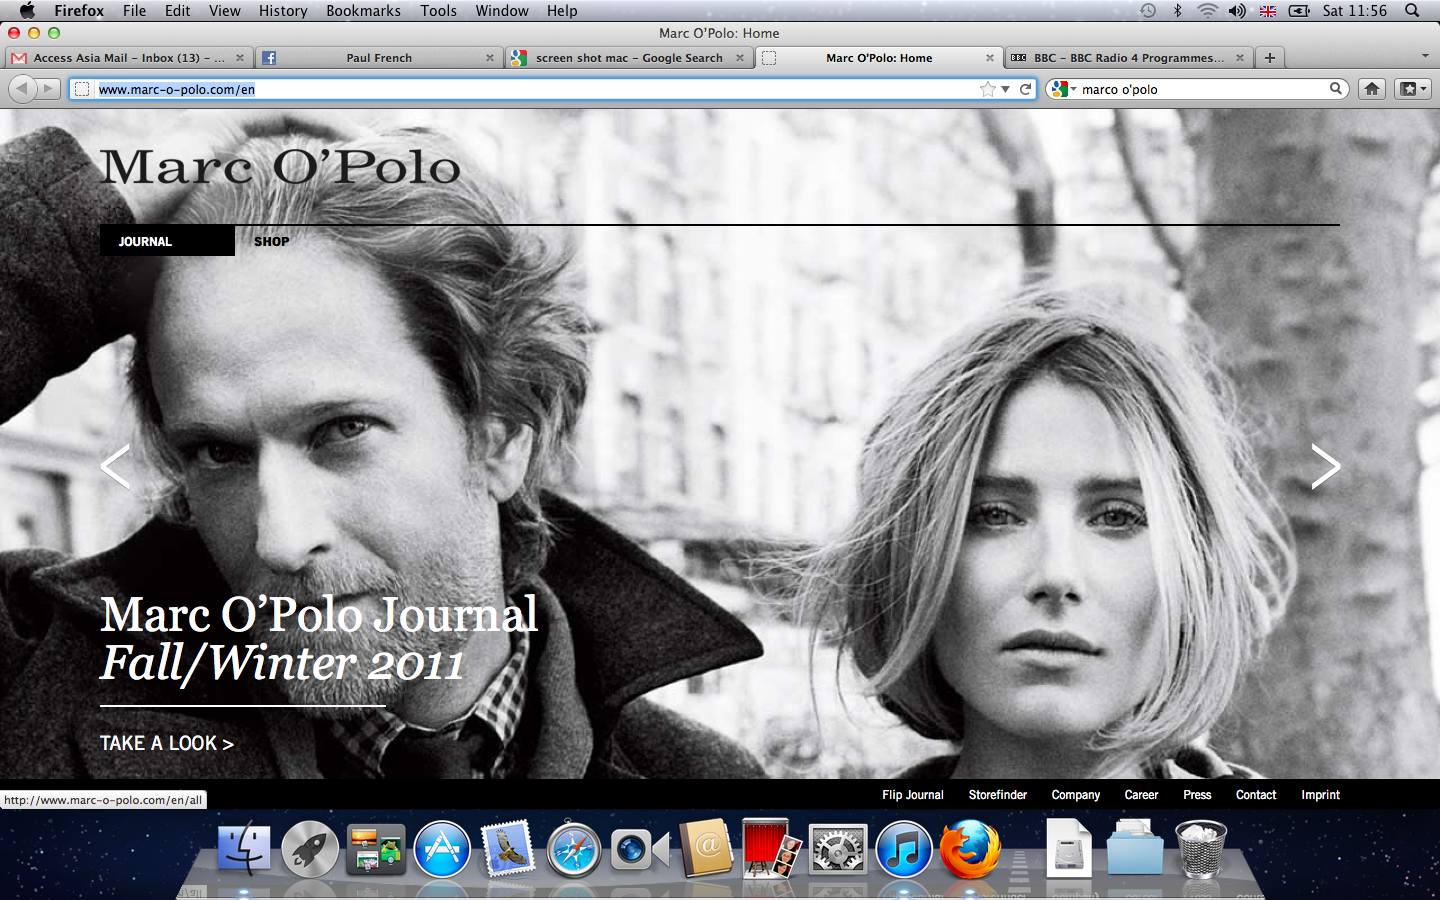The width and height of the screenshot is (1440, 900).
Task: Open the Apple menu
Action: click(x=27, y=10)
